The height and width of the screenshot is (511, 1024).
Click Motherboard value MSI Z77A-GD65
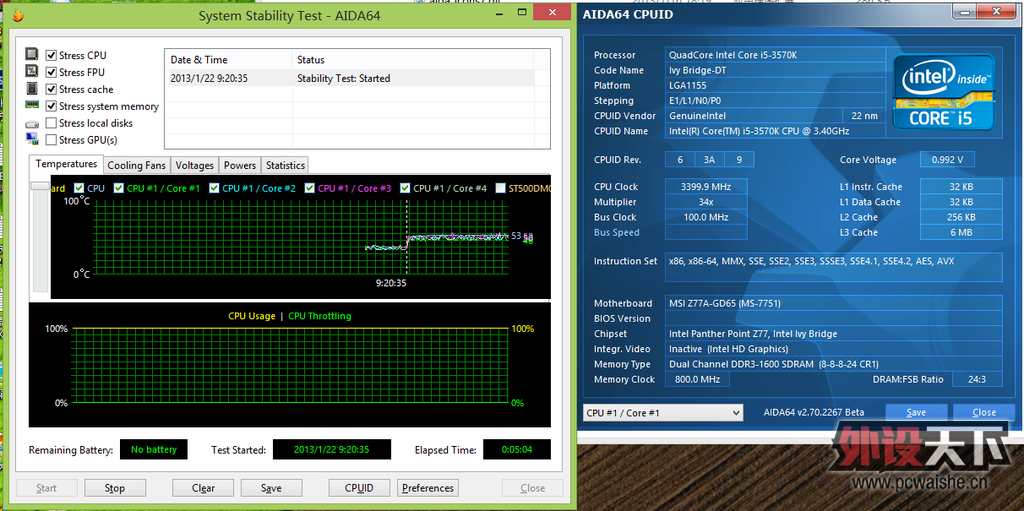point(834,303)
